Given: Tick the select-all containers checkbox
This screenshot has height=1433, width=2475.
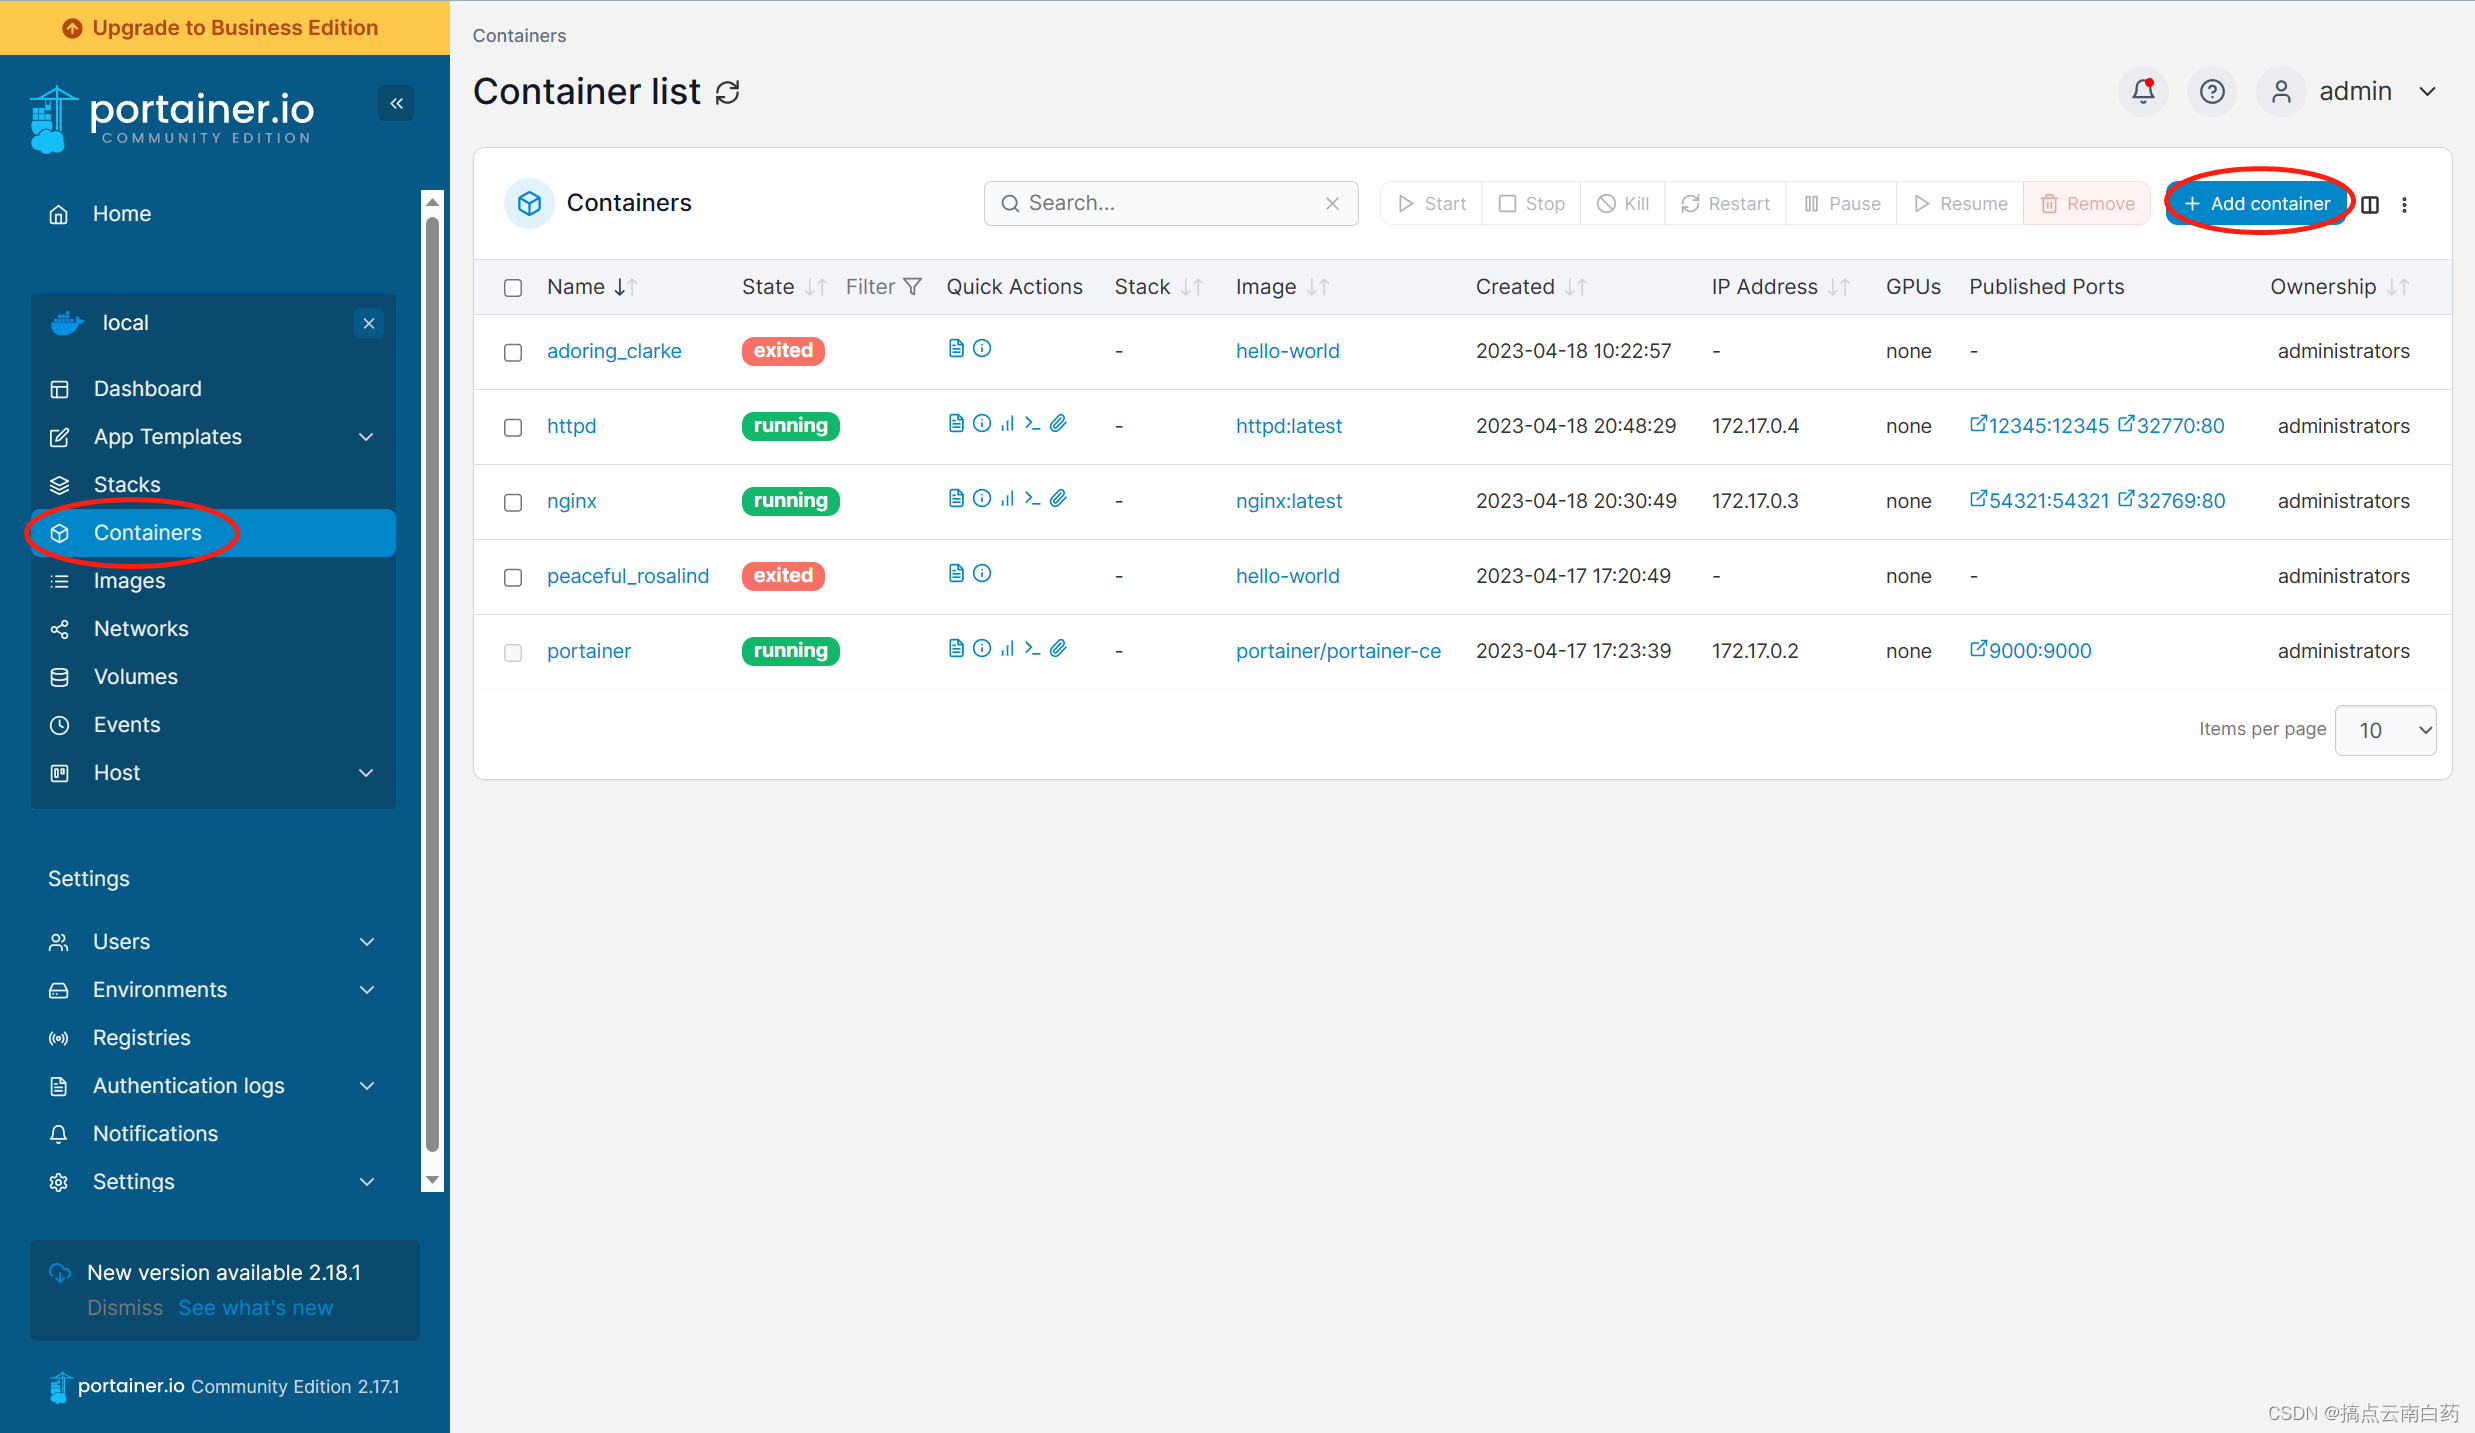Looking at the screenshot, I should click(513, 288).
